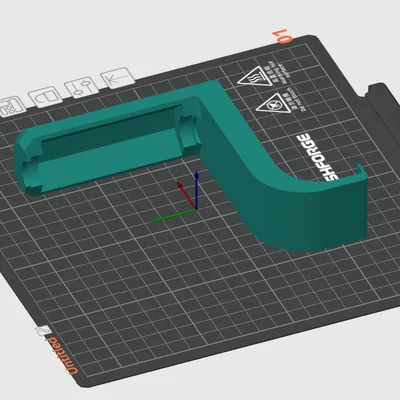Click the green axis arrow of gizmo

point(173,215)
